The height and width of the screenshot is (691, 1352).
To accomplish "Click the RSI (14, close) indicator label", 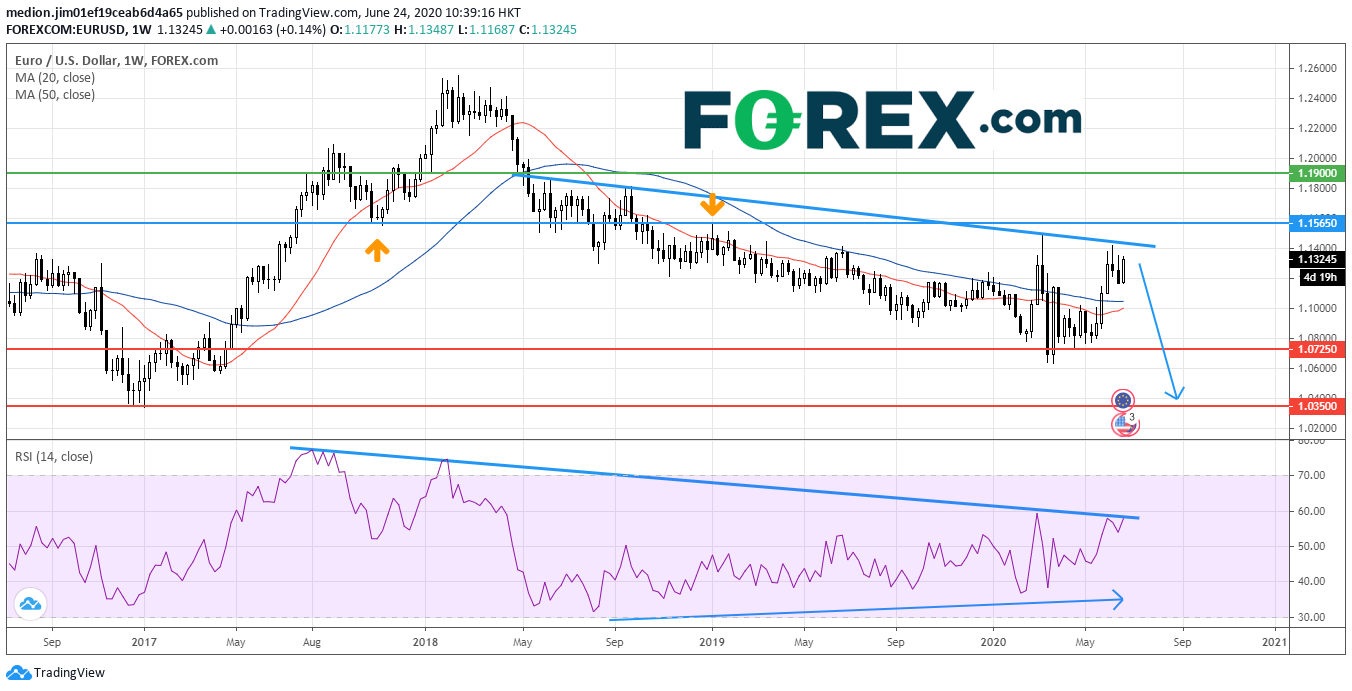I will coord(53,457).
